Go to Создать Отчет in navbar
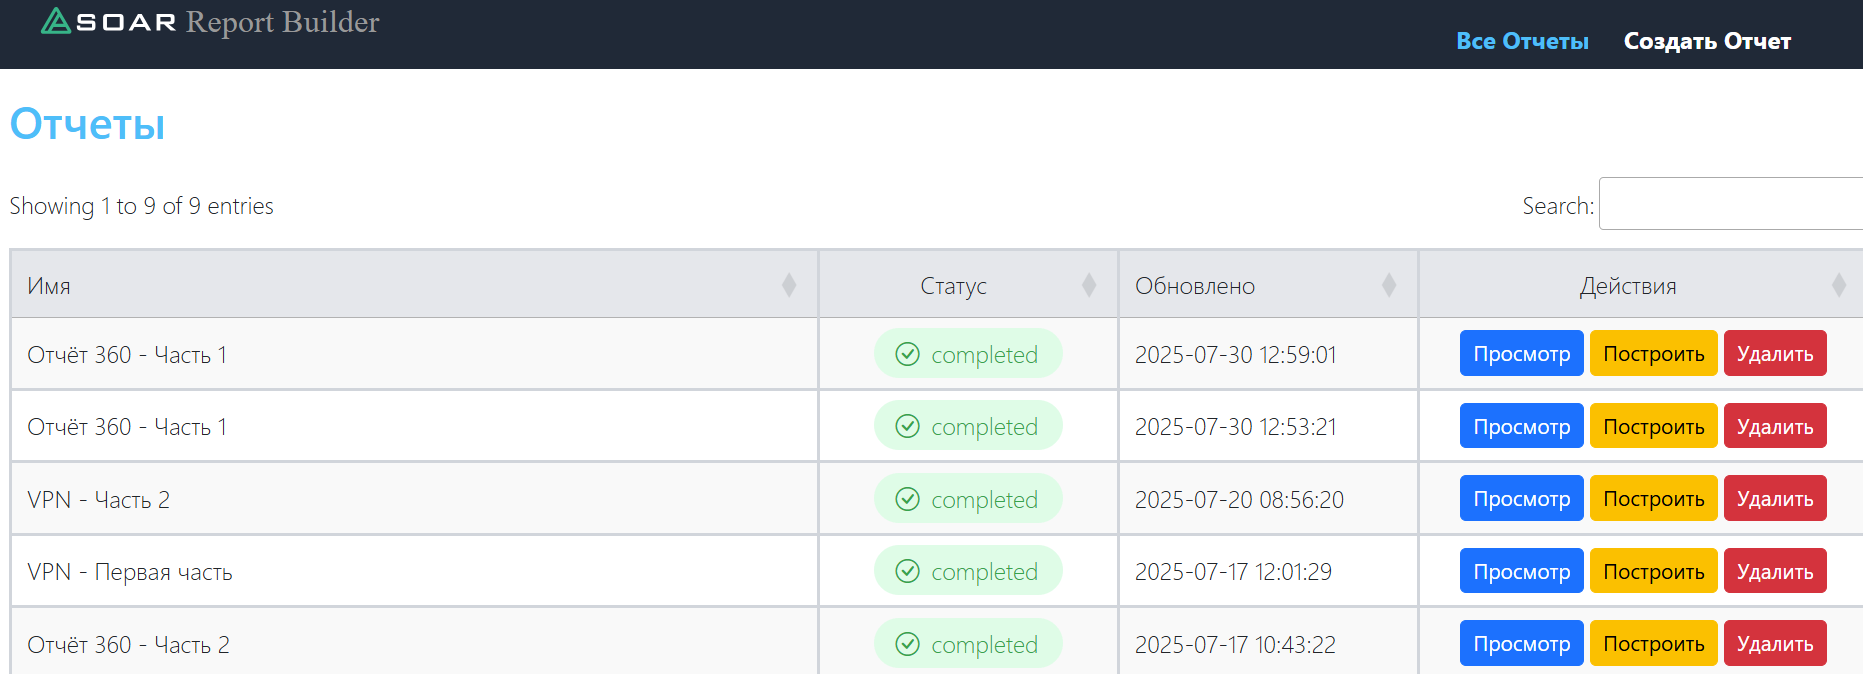Image resolution: width=1863 pixels, height=674 pixels. (x=1707, y=41)
